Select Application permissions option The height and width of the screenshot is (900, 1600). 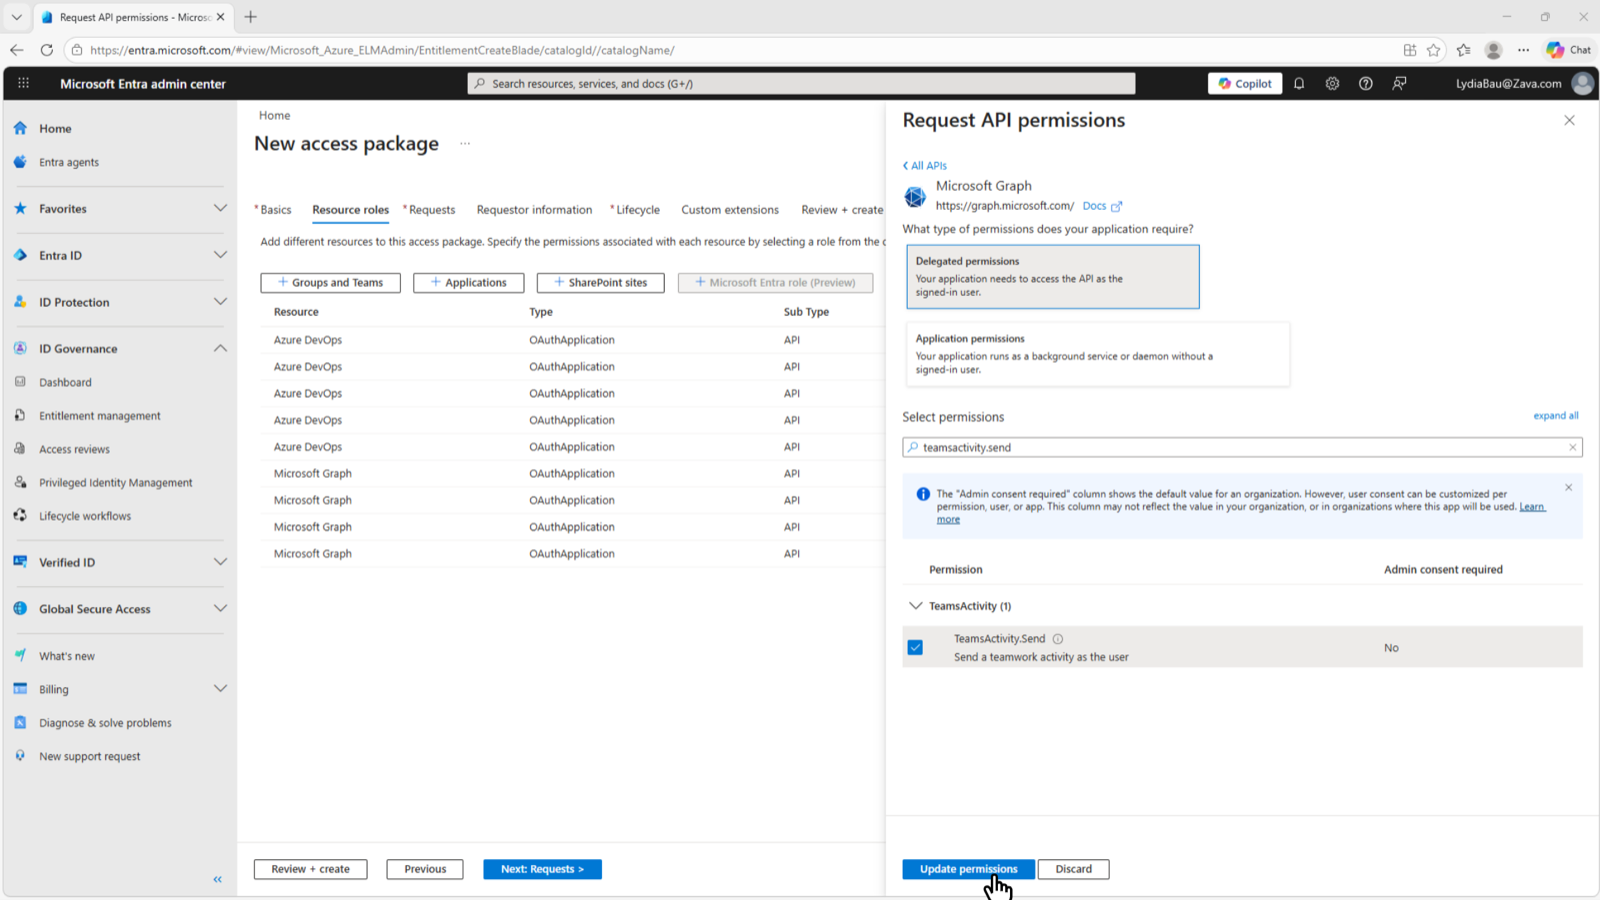pyautogui.click(x=1097, y=354)
